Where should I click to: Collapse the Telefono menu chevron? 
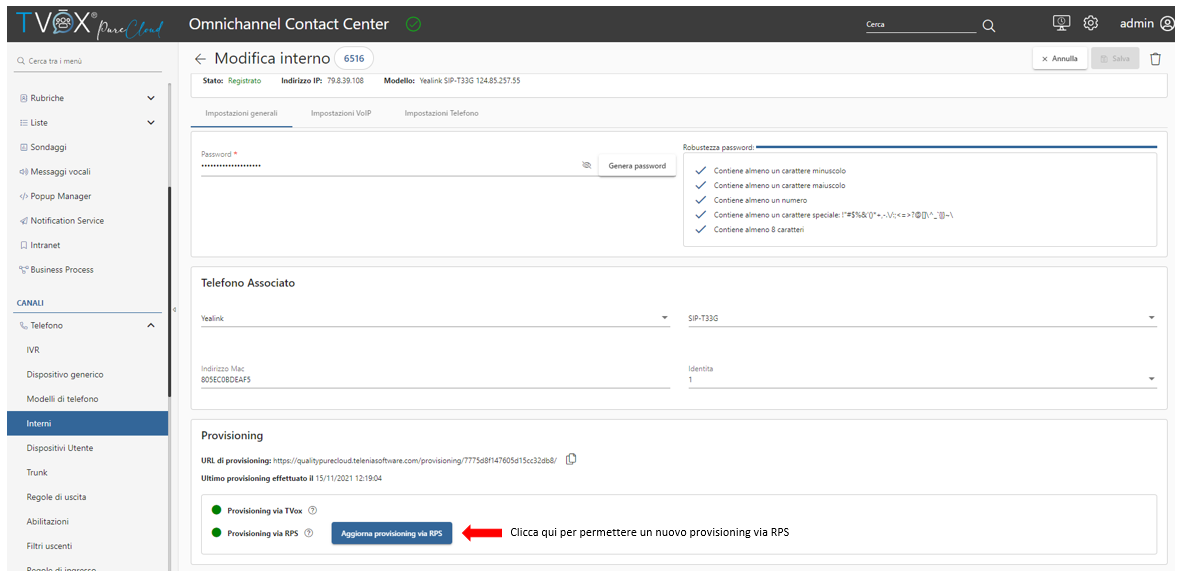[151, 326]
